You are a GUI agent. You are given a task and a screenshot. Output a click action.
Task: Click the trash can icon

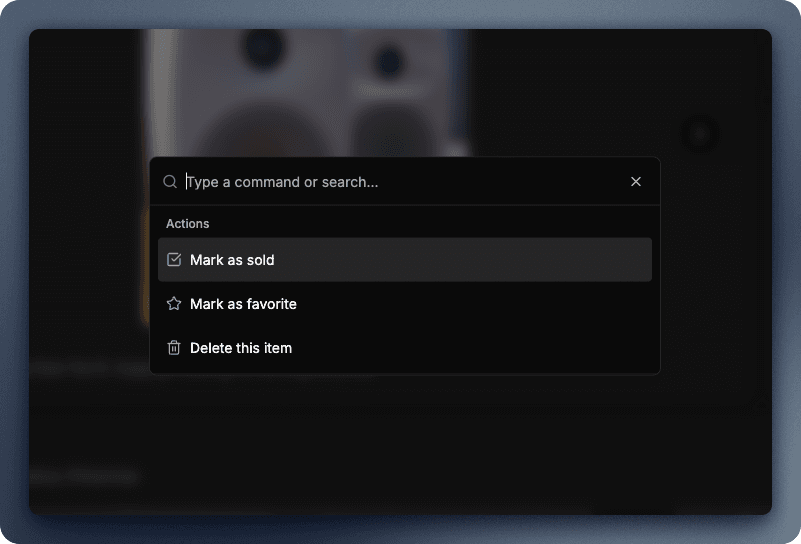(x=174, y=348)
